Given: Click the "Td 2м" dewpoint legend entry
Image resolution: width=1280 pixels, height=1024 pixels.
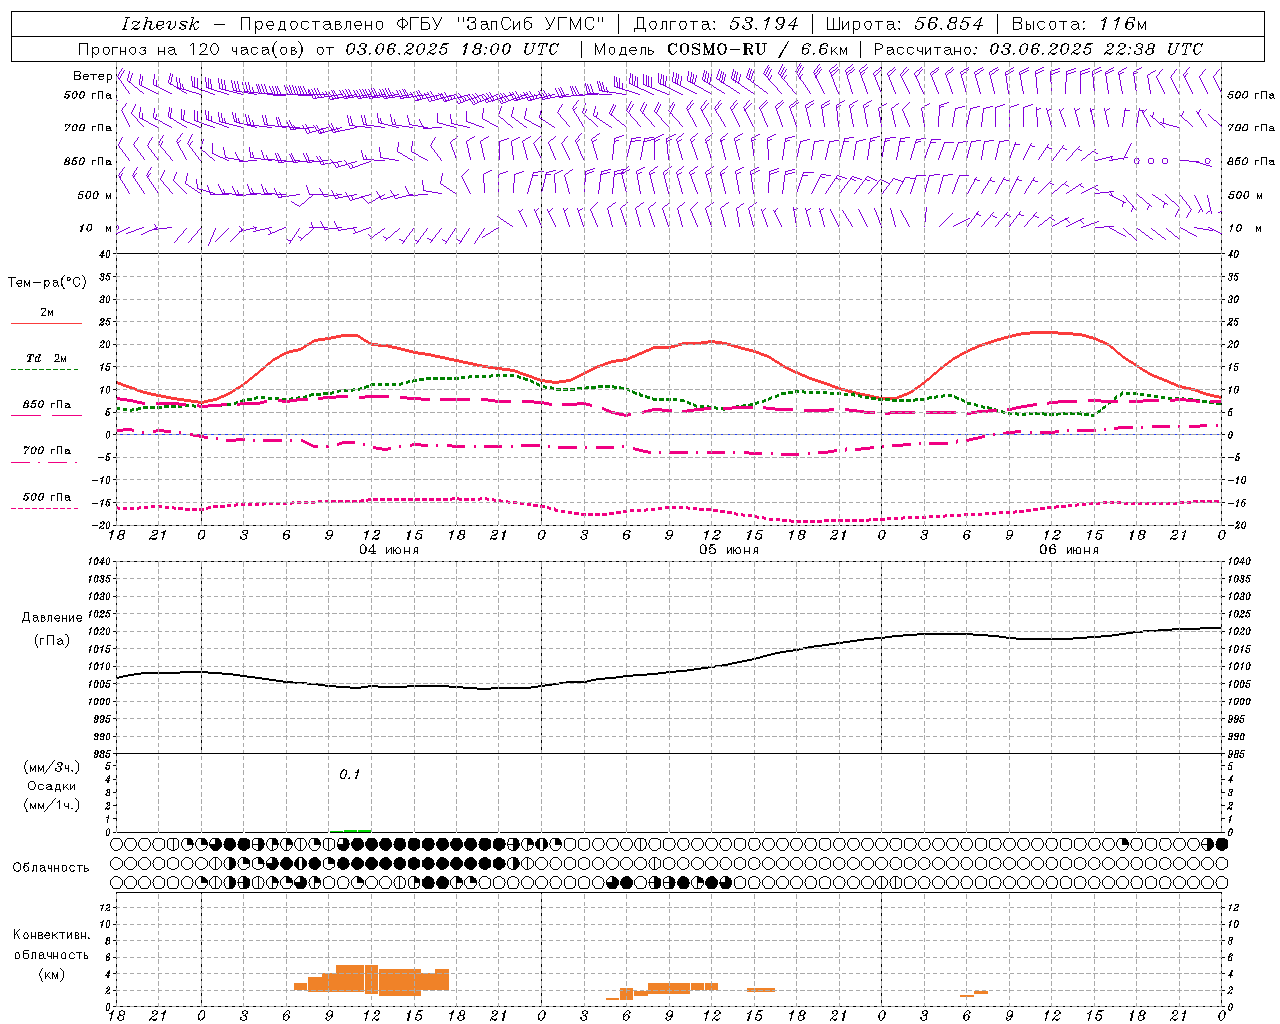Looking at the screenshot, I should pos(47,358).
